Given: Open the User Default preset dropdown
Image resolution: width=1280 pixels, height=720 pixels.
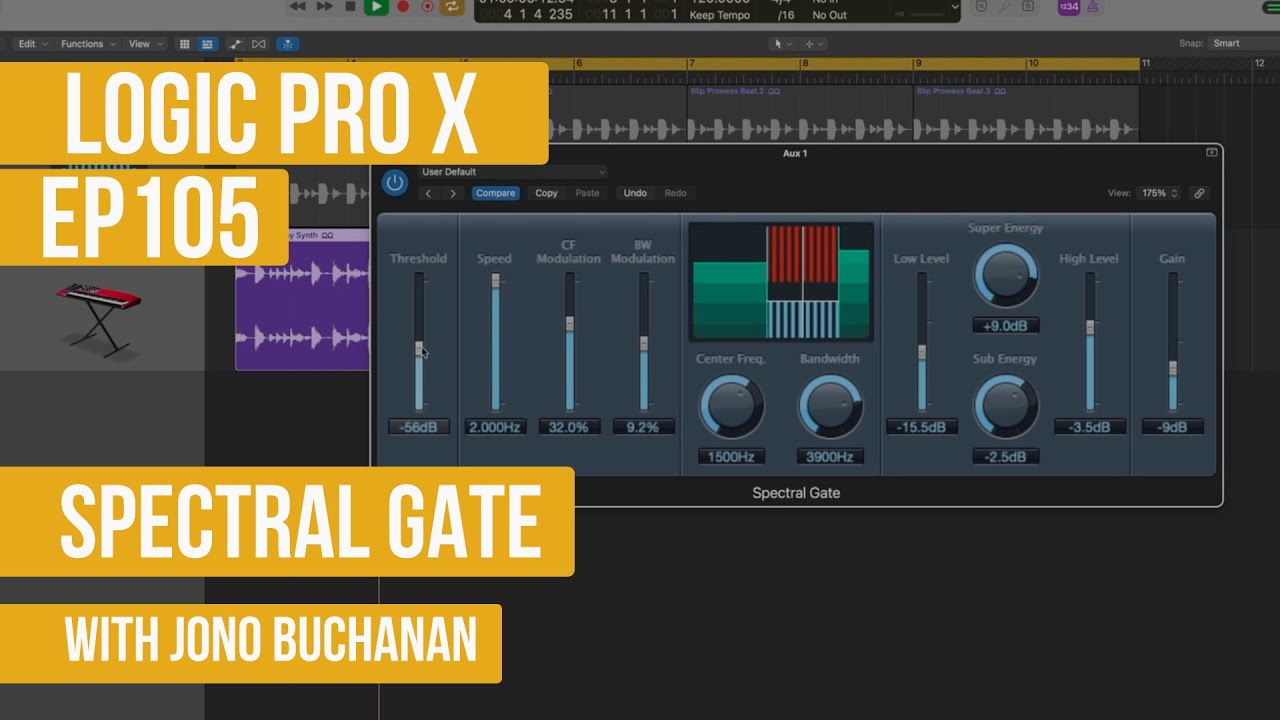Looking at the screenshot, I should pos(512,172).
